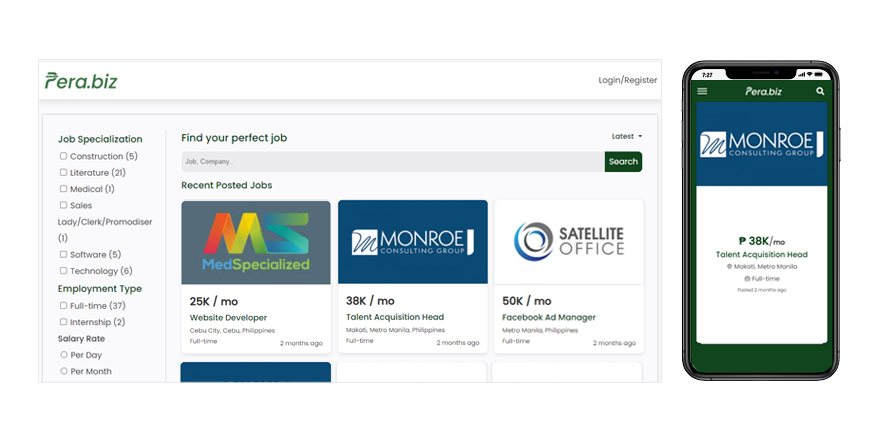This screenshot has width=880, height=441.
Task: Open the Latest sort dropdown
Action: (626, 136)
